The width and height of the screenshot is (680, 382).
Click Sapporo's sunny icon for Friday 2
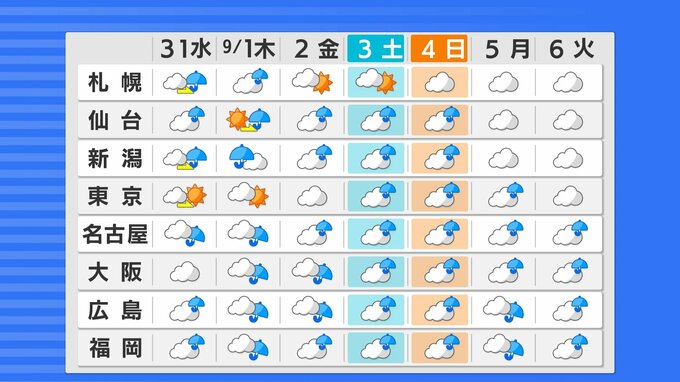point(312,81)
